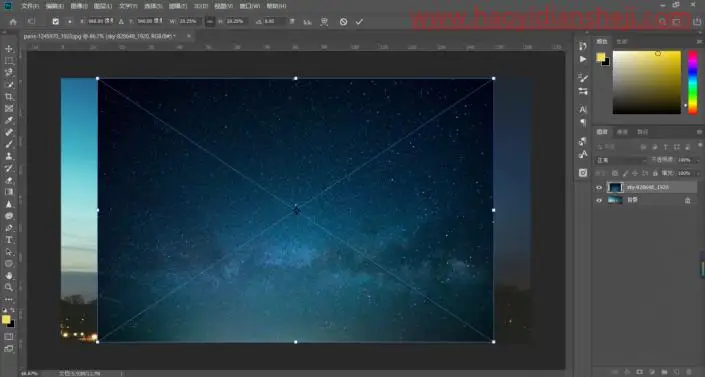The height and width of the screenshot is (377, 705).
Task: Open the 滤镜 menu
Action: [178, 6]
